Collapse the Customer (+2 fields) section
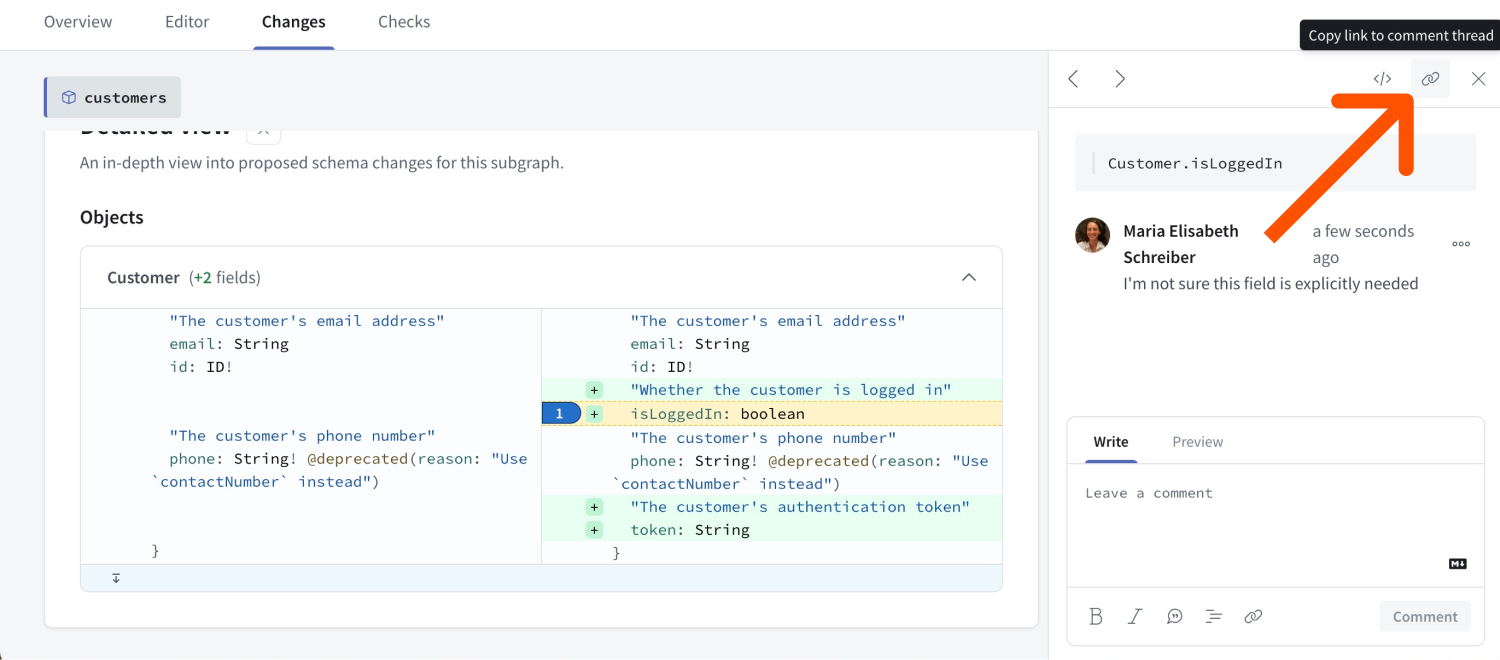 tap(968, 277)
